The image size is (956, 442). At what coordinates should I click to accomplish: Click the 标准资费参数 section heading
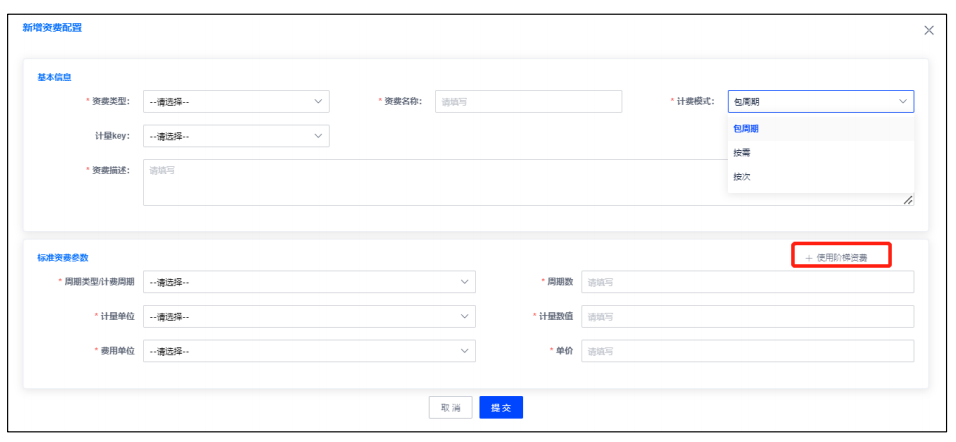(x=63, y=258)
